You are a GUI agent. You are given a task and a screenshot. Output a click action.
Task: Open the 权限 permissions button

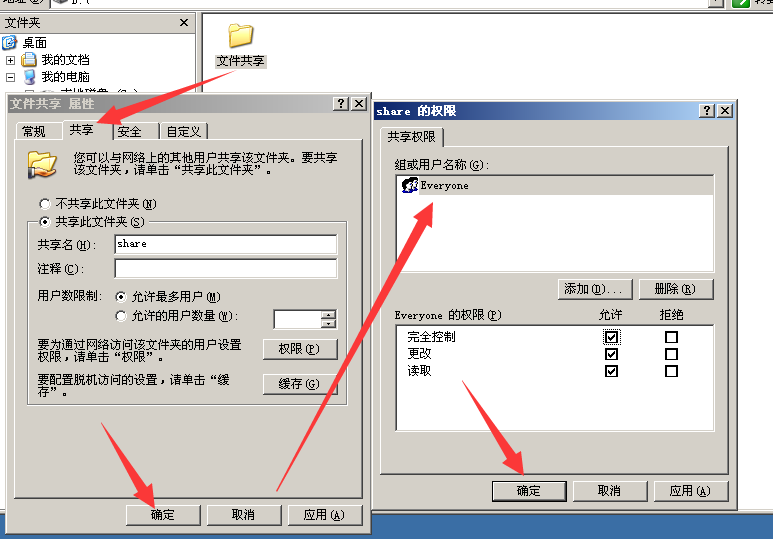(300, 349)
